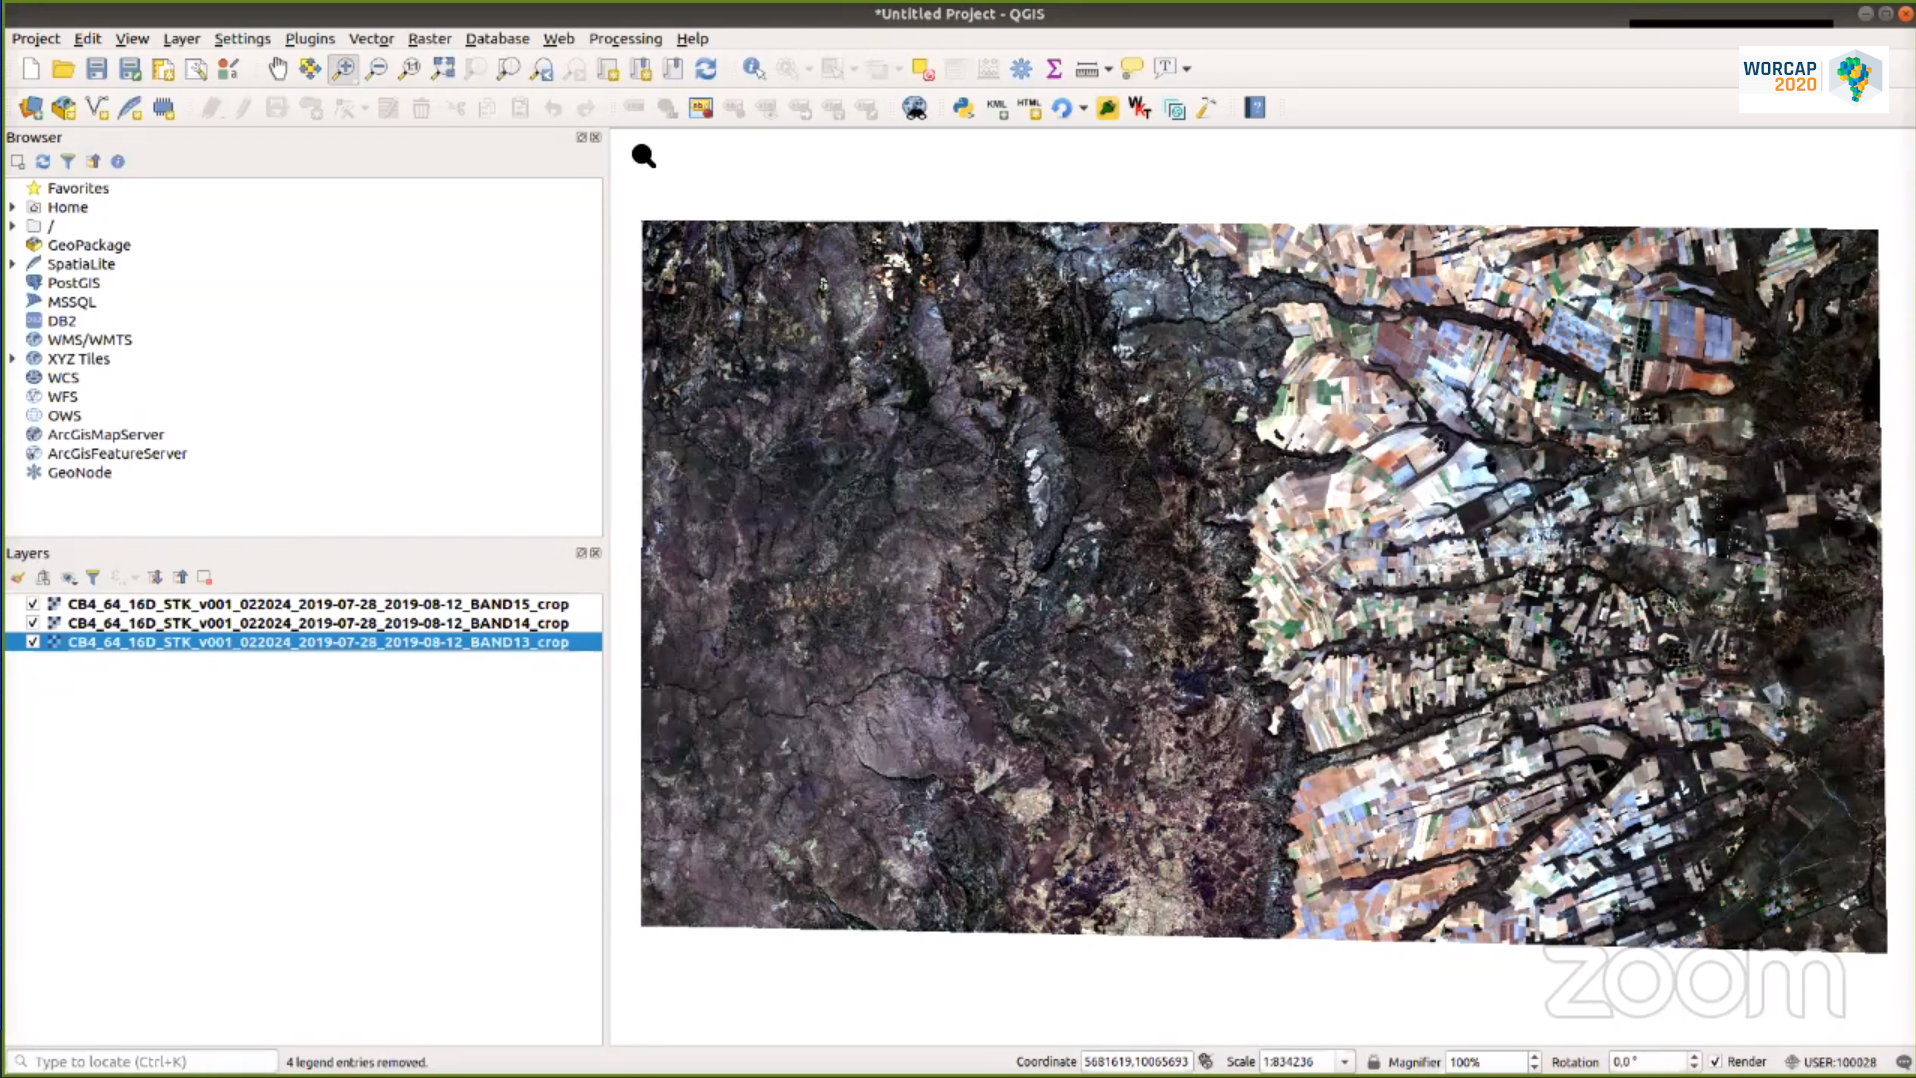Toggle the Render checkbox in status bar
This screenshot has width=1916, height=1078.
click(x=1716, y=1062)
